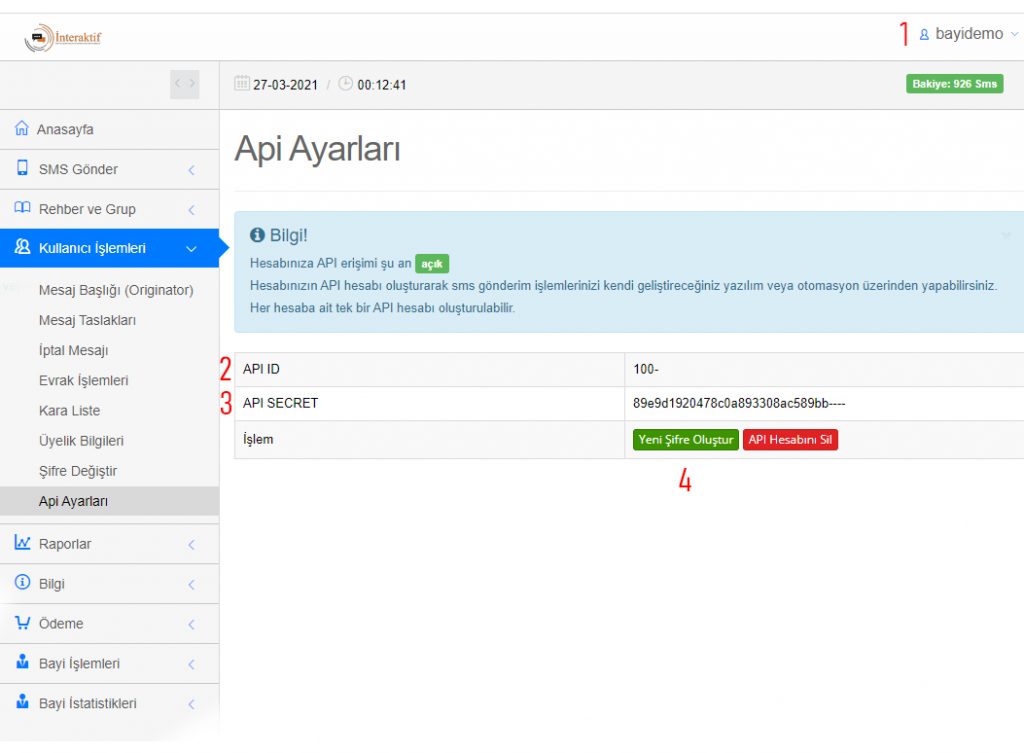This screenshot has height=753, width=1024.
Task: Click the Bilgi info circle icon
Action: [x=22, y=583]
